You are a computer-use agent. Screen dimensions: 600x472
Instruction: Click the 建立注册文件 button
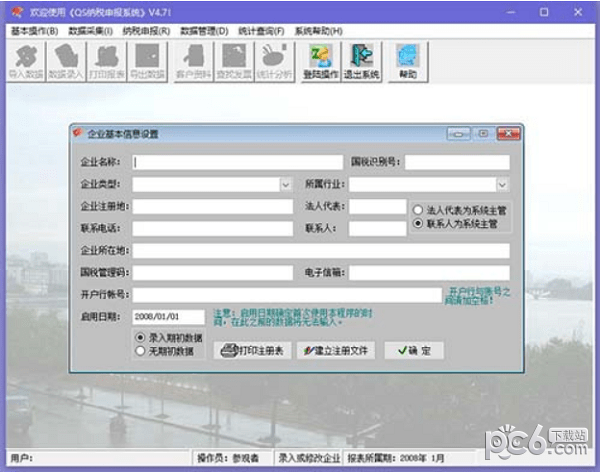[335, 351]
